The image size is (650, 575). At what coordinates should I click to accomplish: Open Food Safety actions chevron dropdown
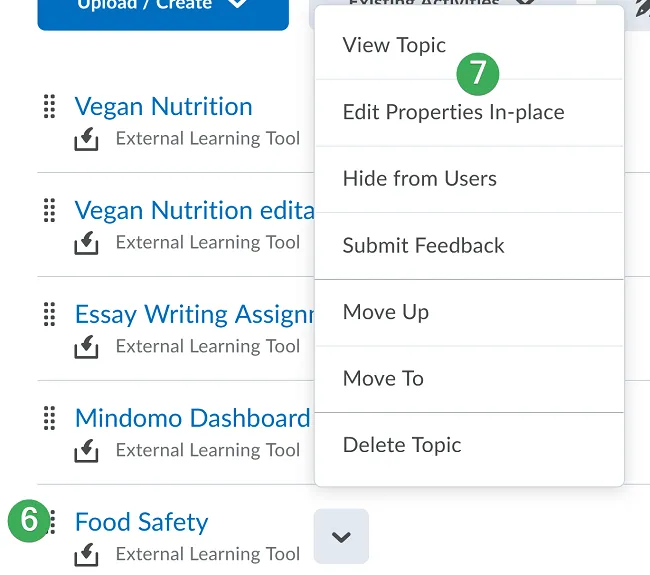(x=341, y=537)
